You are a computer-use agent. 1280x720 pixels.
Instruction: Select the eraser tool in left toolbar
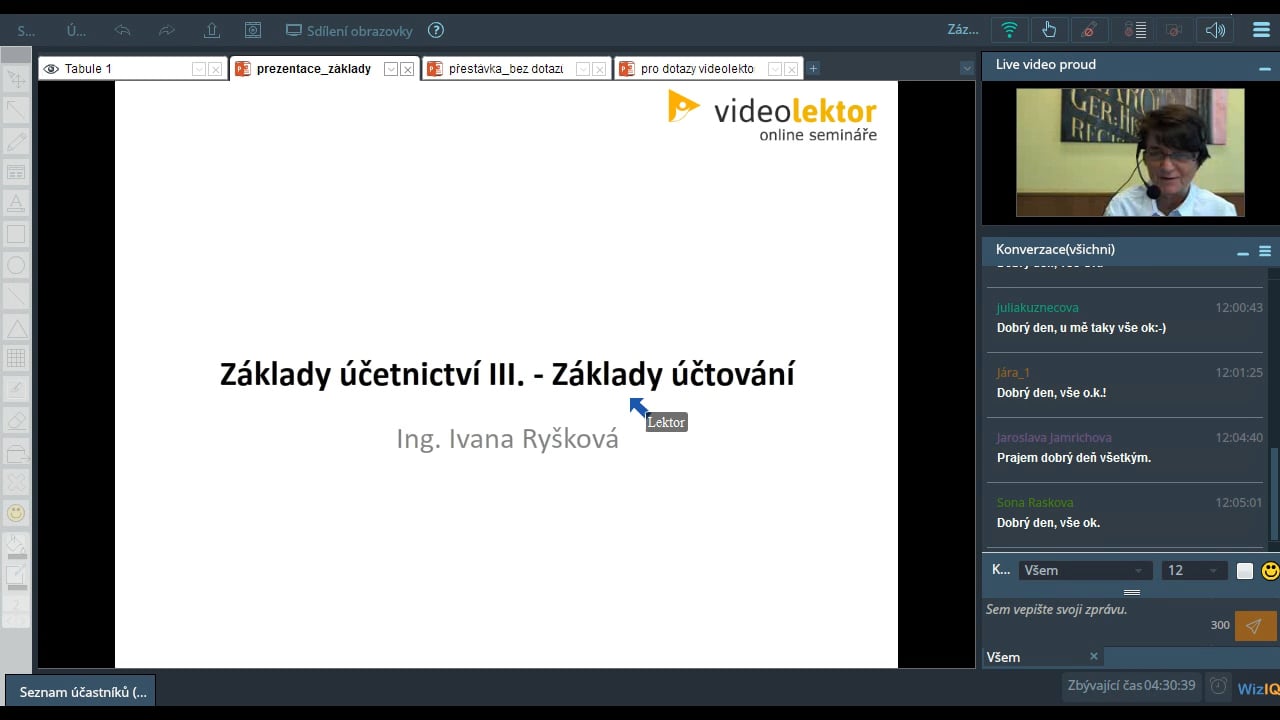(x=16, y=420)
